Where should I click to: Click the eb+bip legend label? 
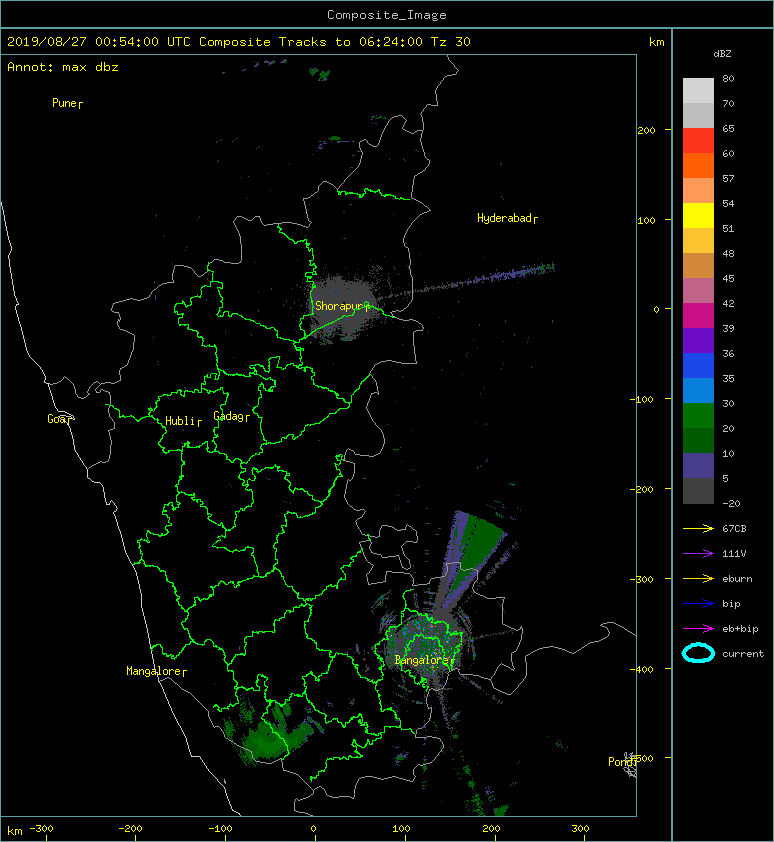[740, 629]
